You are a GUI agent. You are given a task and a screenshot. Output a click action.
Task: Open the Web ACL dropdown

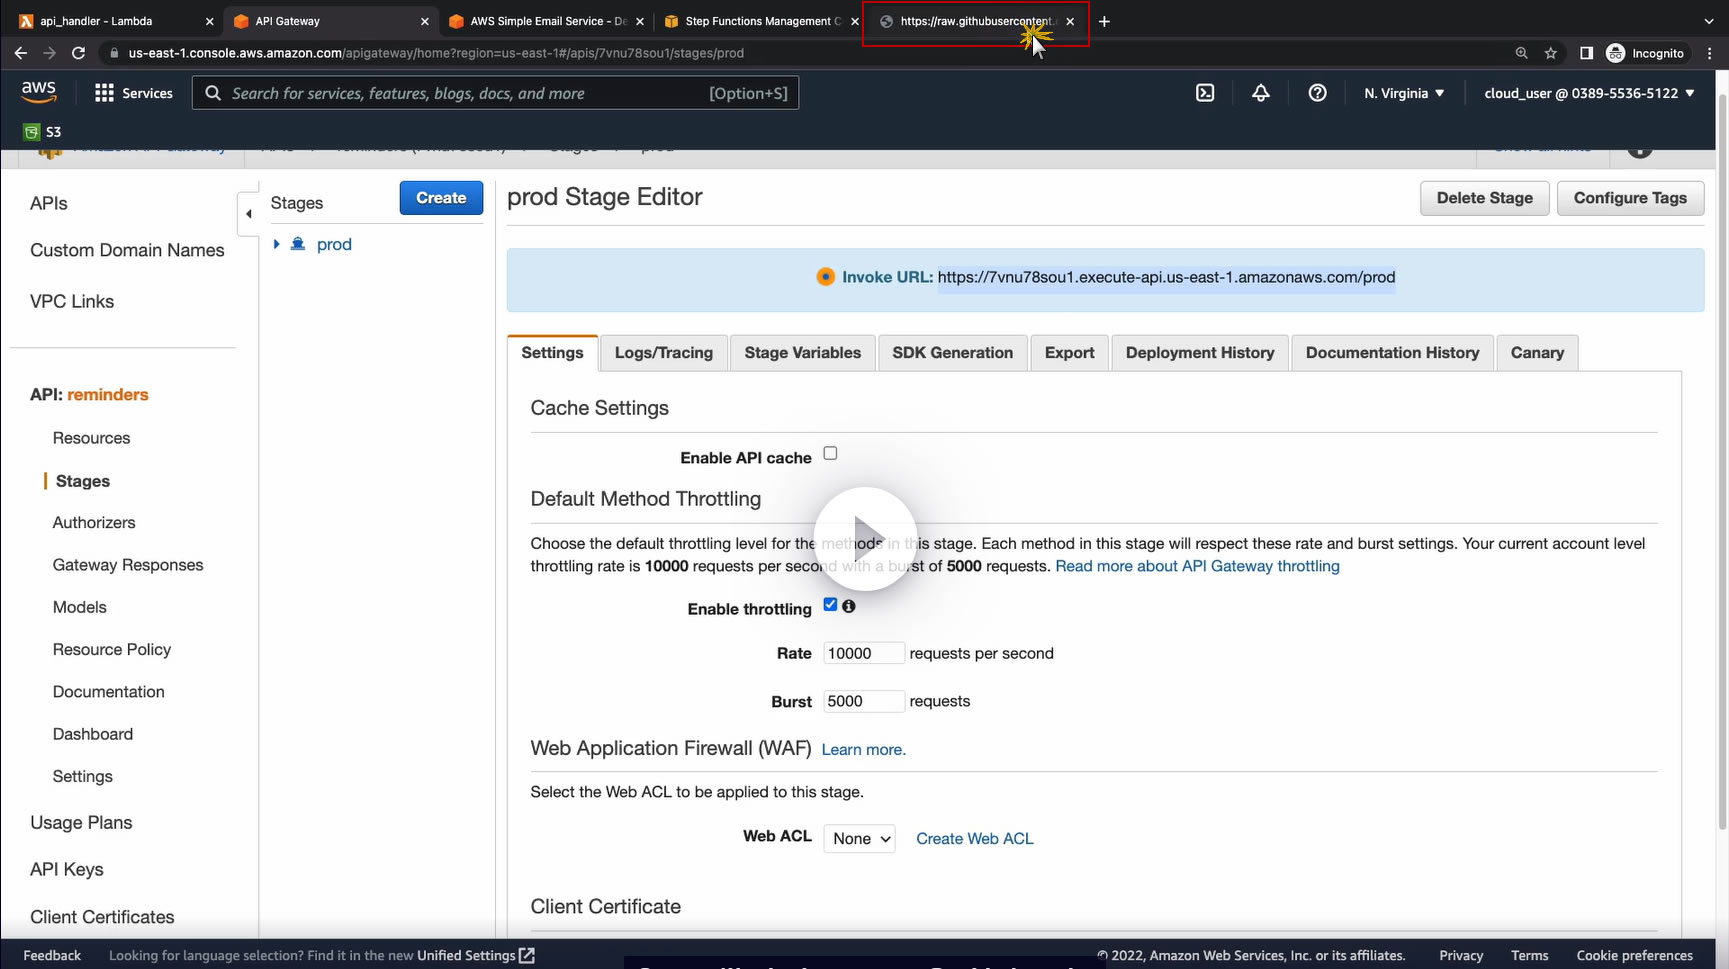(x=859, y=839)
